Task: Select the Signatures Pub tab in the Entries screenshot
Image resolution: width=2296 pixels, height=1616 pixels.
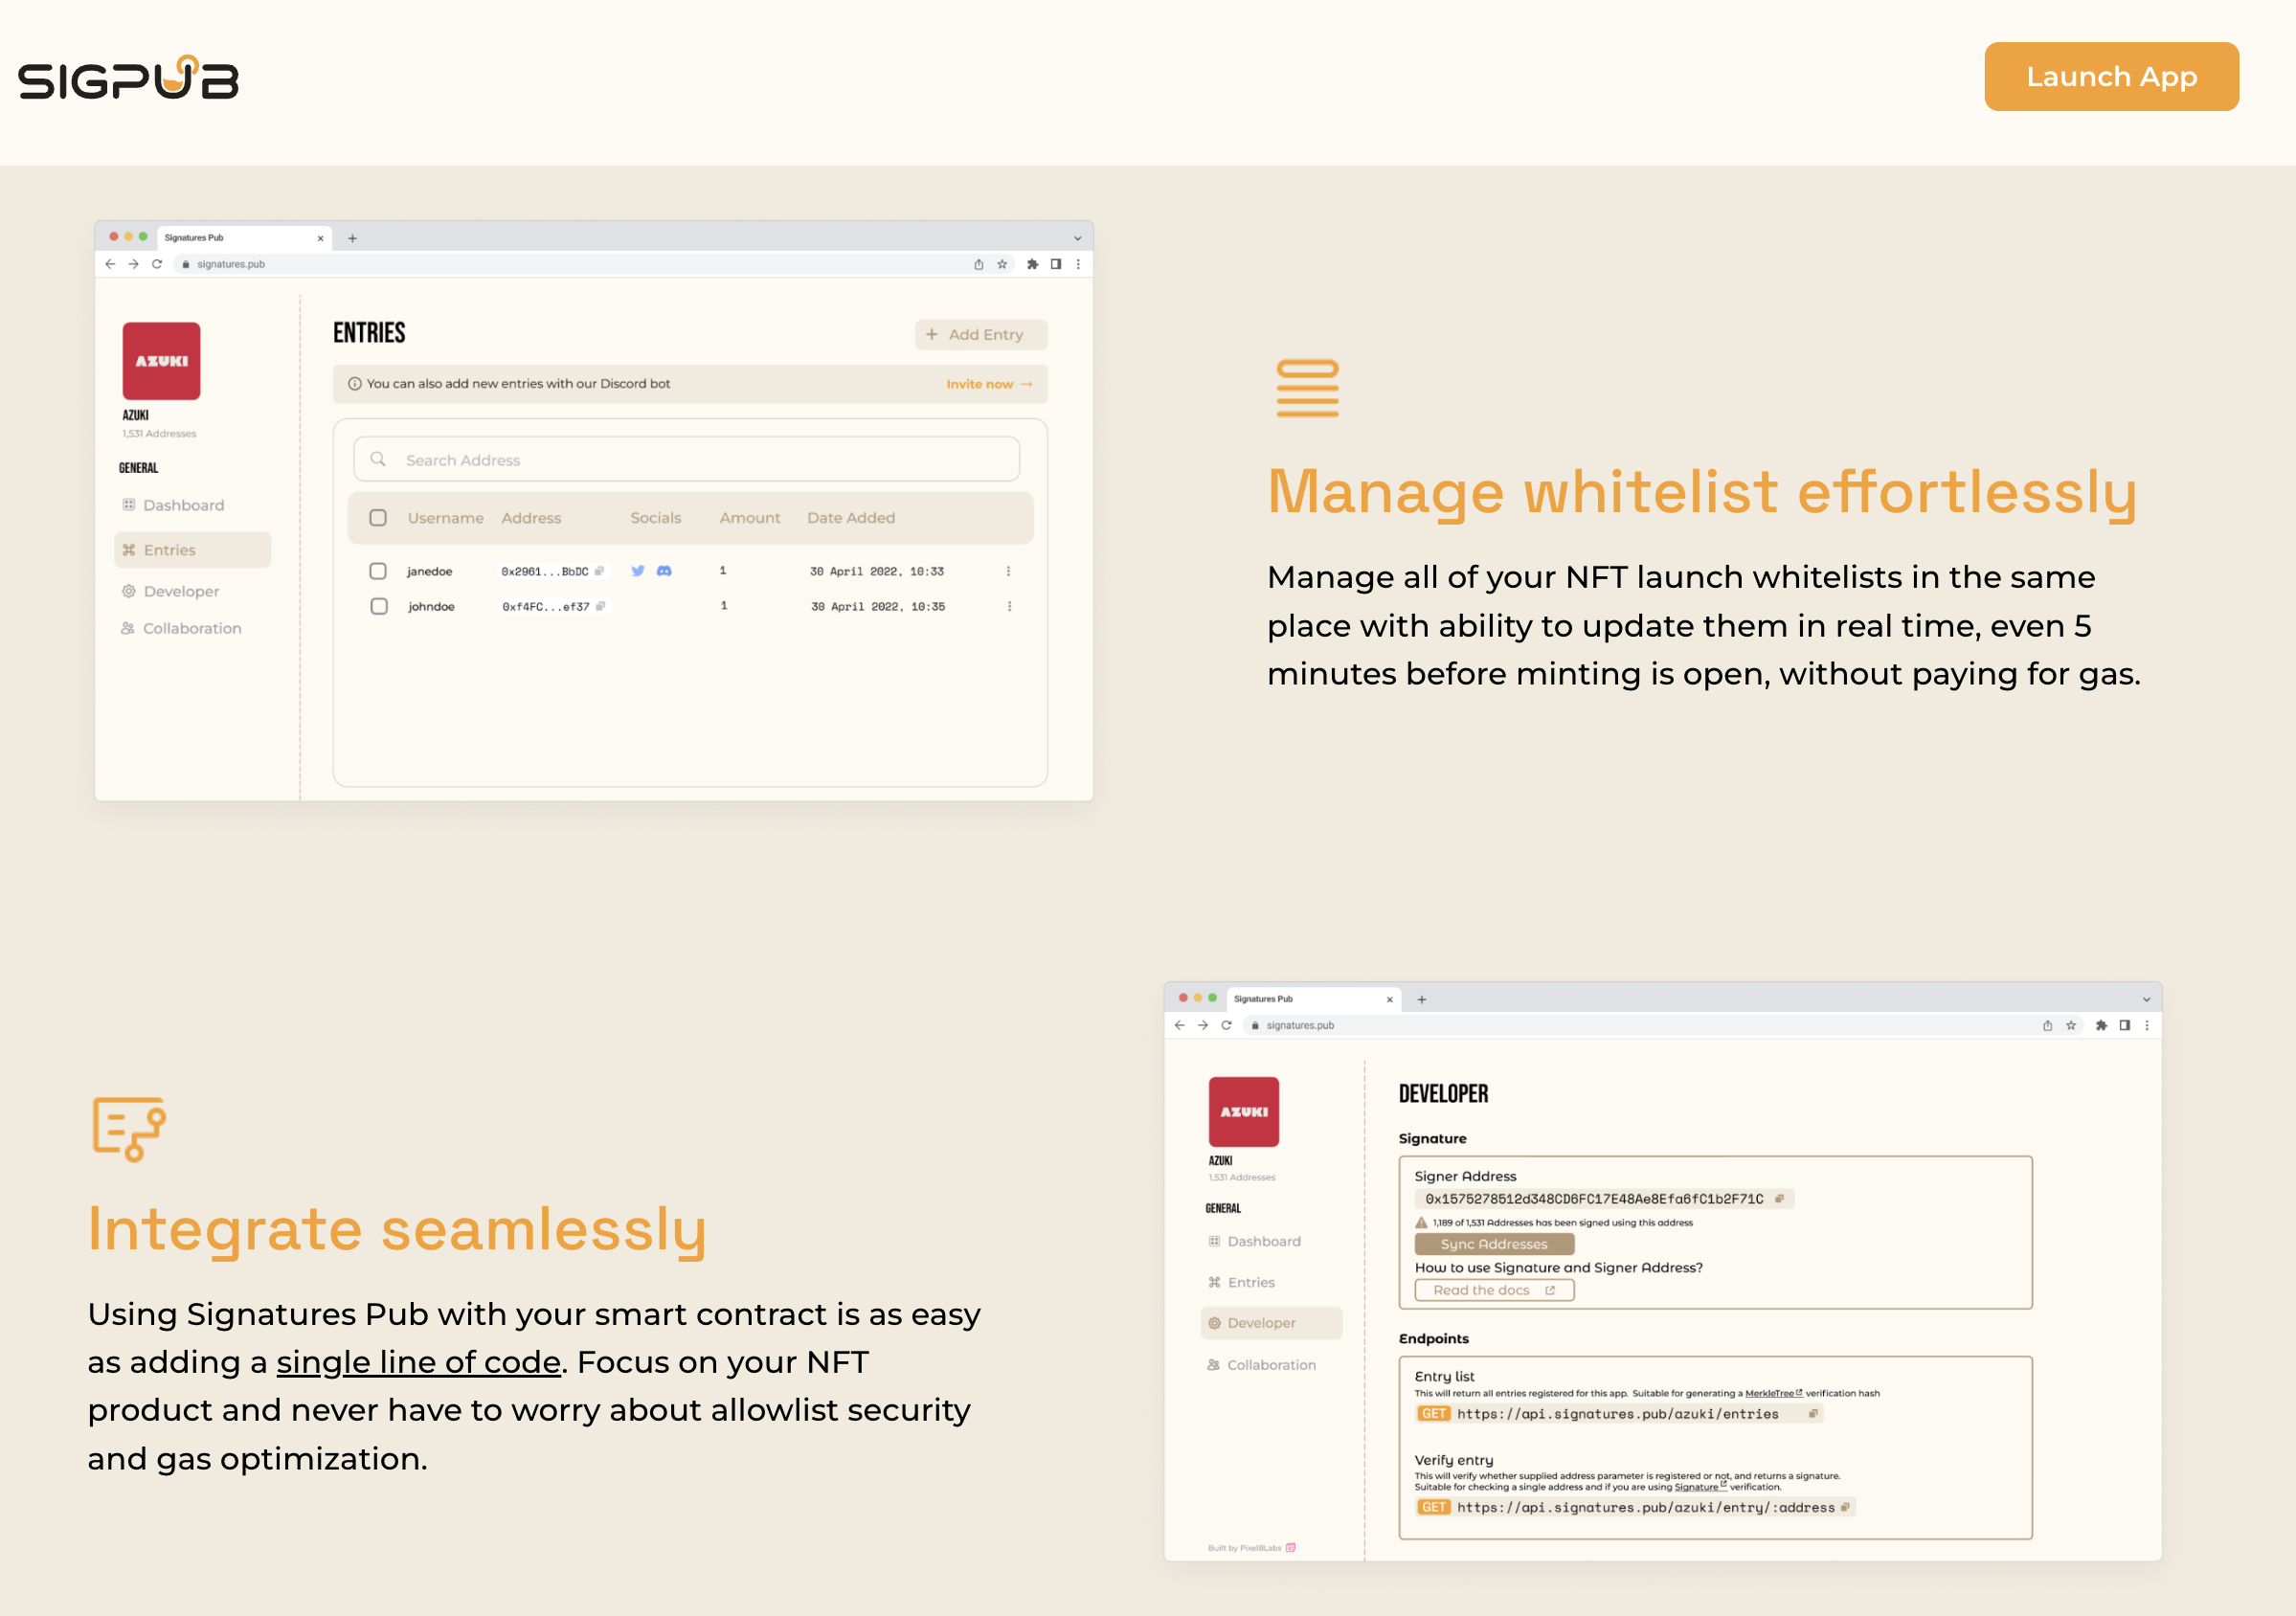Action: (245, 238)
